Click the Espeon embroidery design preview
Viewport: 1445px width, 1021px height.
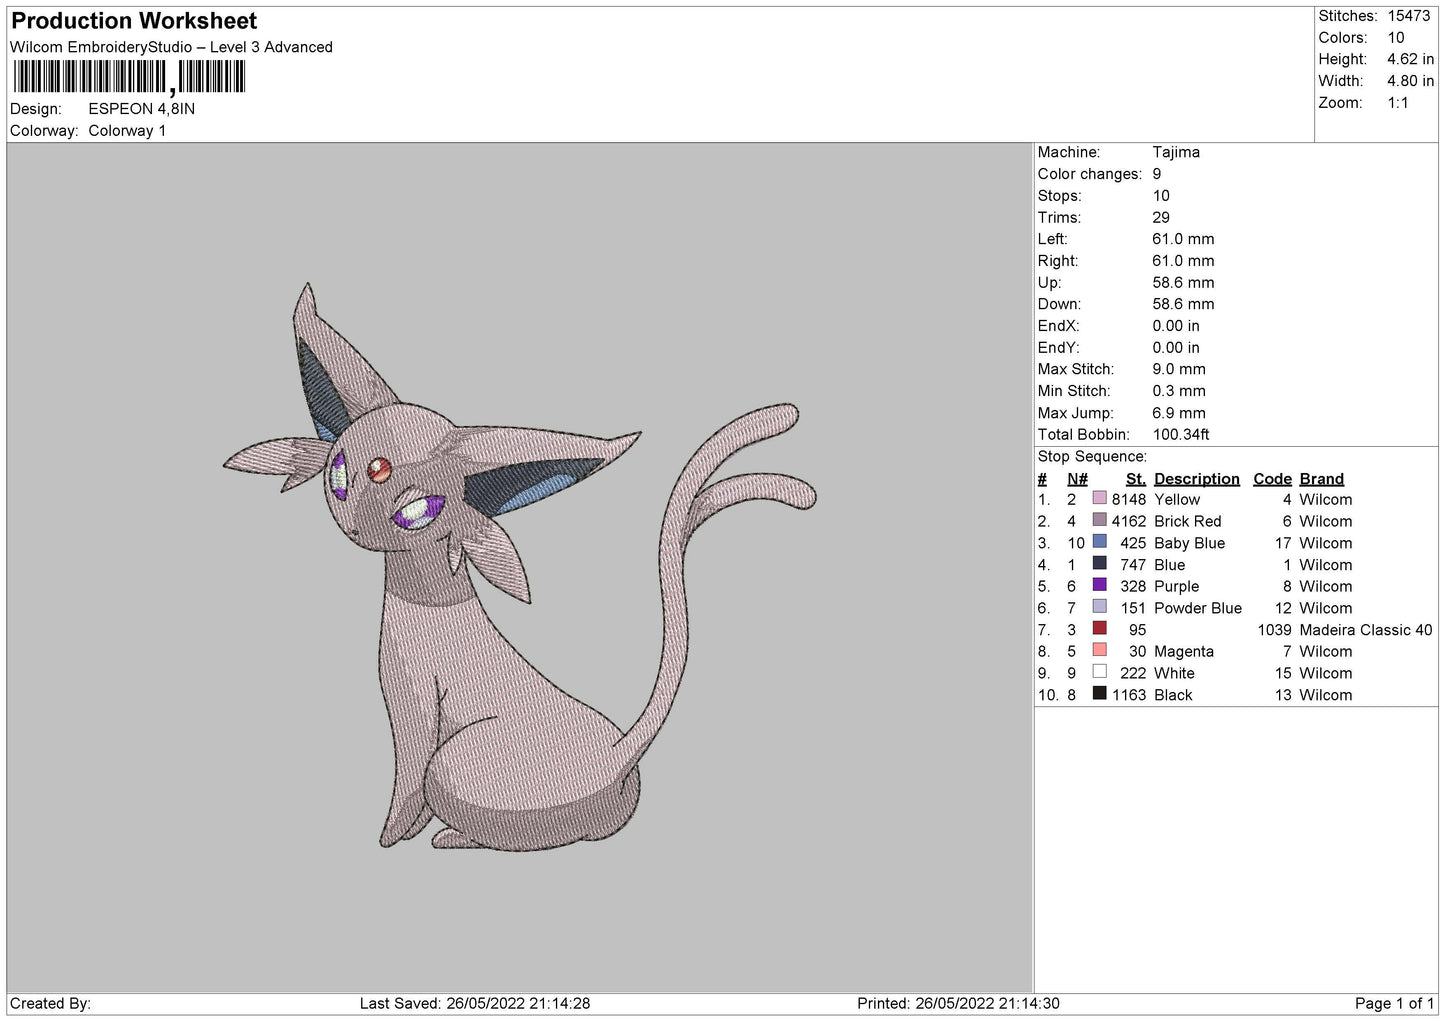[x=520, y=567]
